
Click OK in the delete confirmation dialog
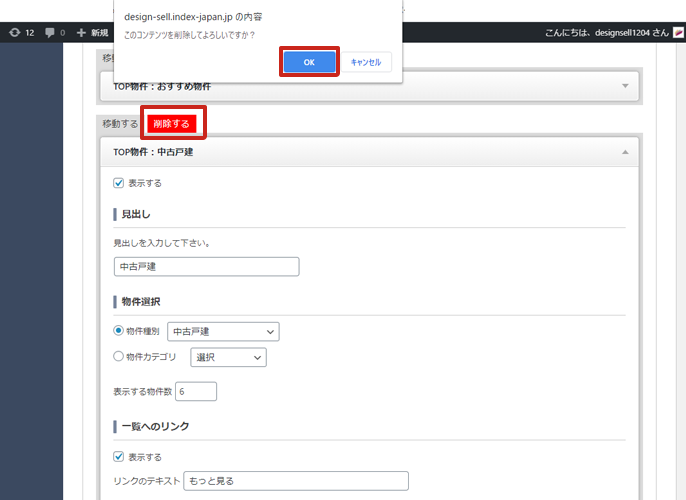[x=309, y=62]
